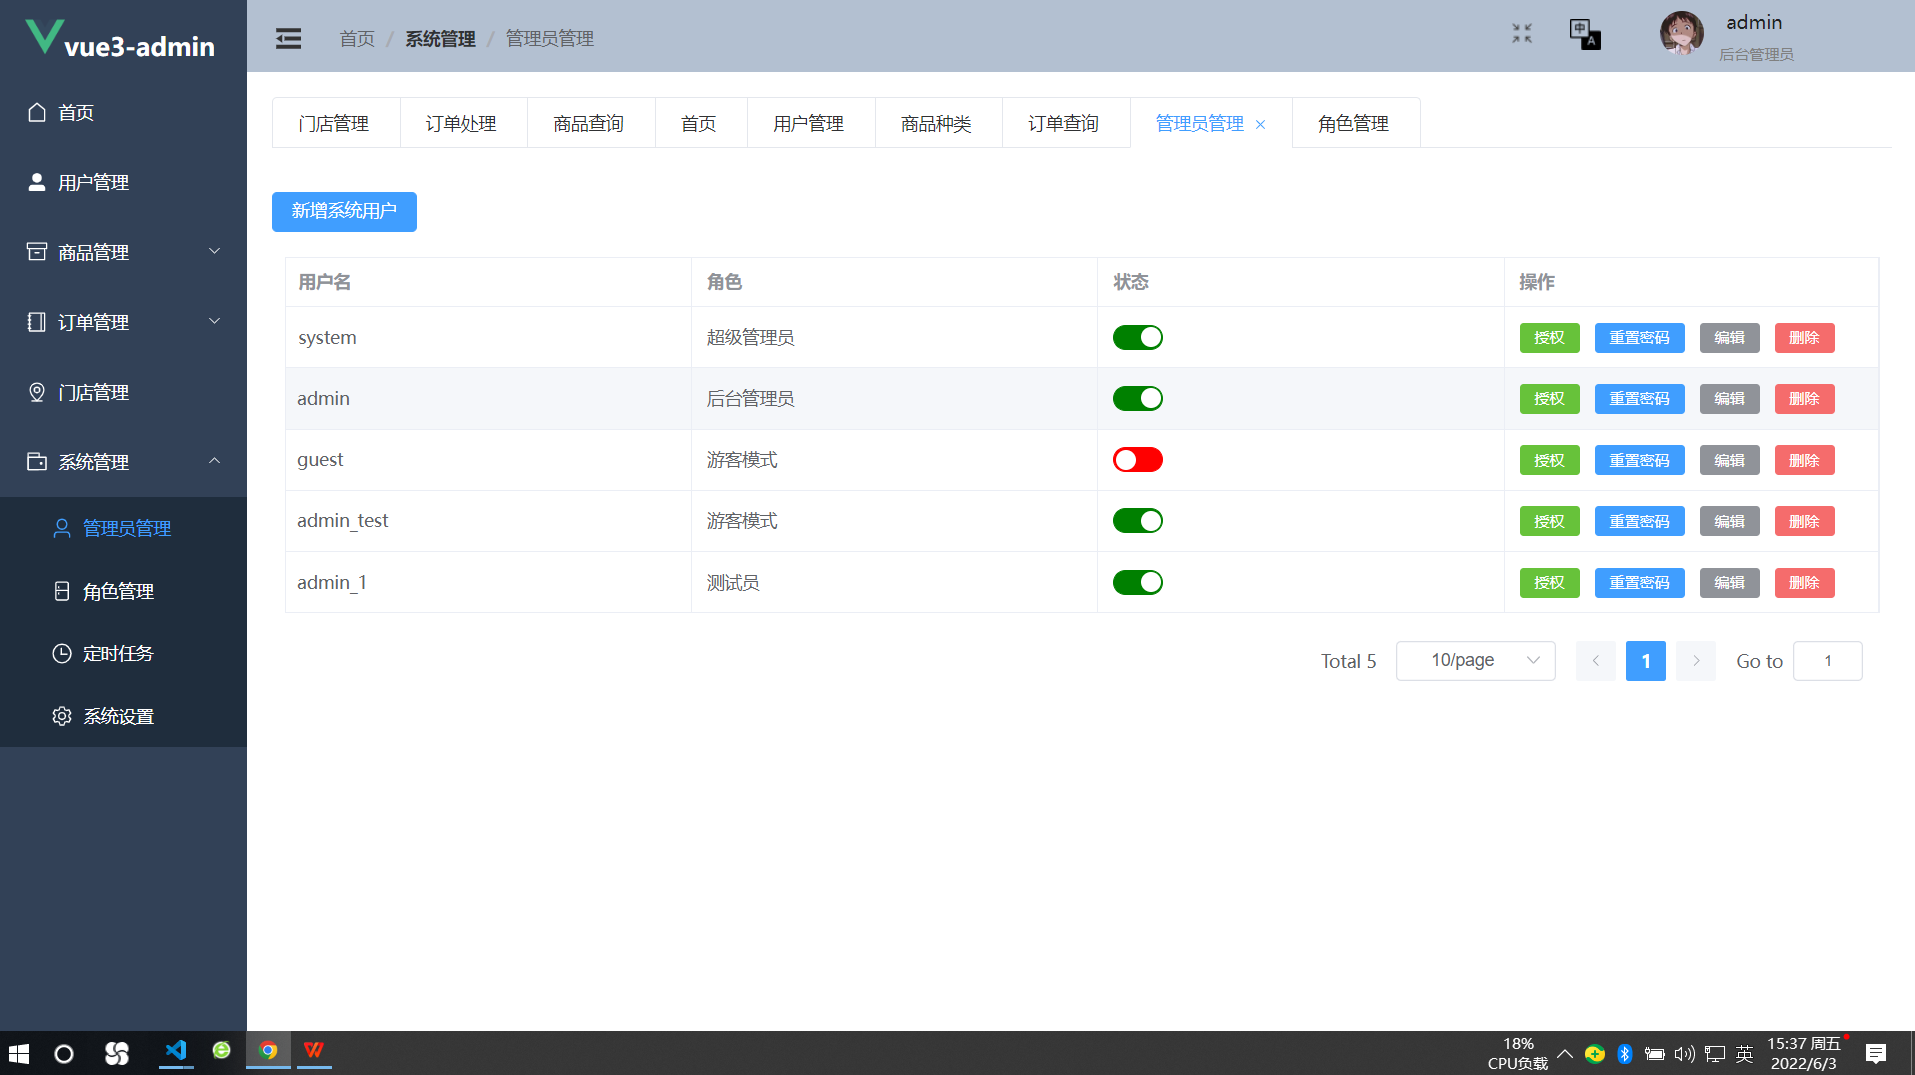Click the 新增系统用户 button
1915x1075 pixels.
(344, 211)
